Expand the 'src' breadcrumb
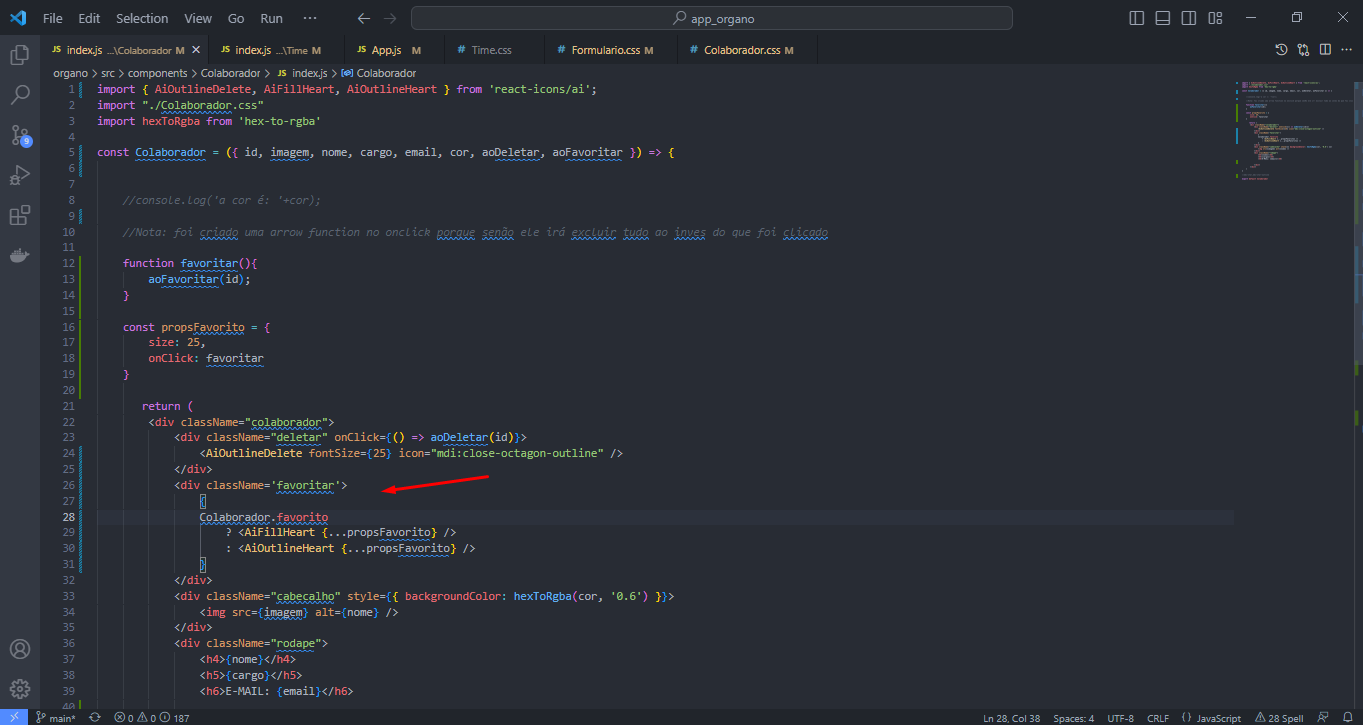Viewport: 1363px width, 725px height. click(108, 73)
